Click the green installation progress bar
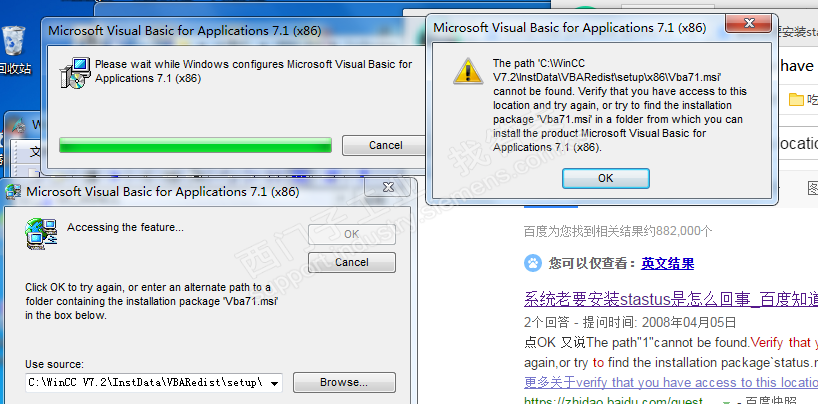 (195, 145)
